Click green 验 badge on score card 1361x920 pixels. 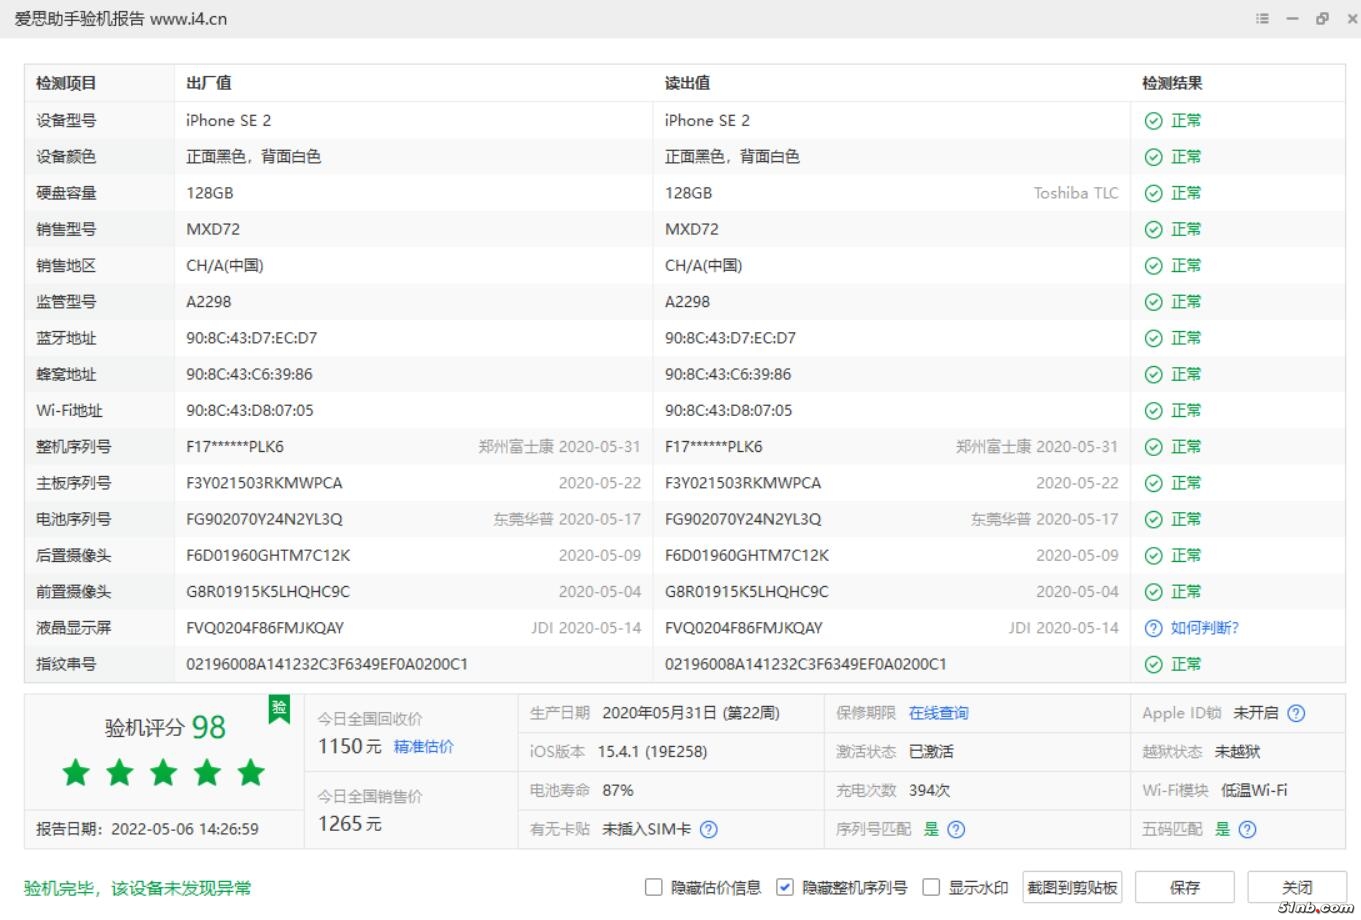pos(279,708)
